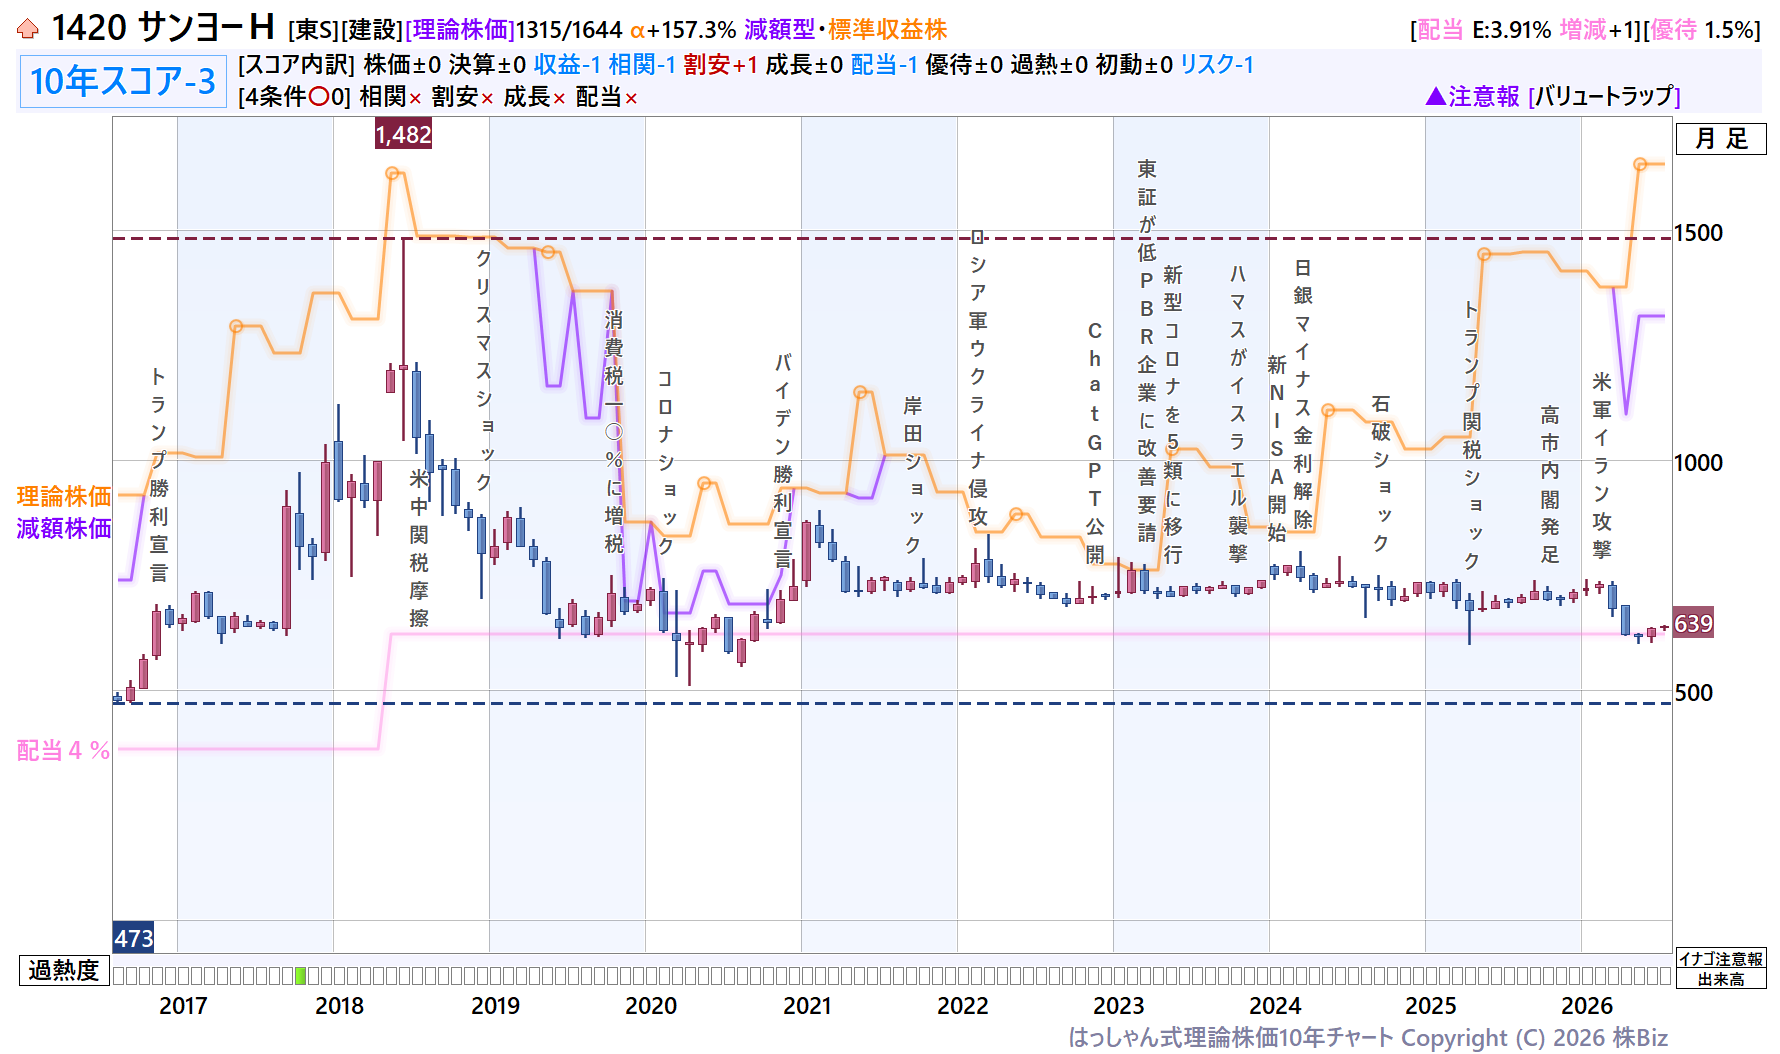This screenshot has height=1054, width=1780.
Task: Click the 相関-1 score item
Action: 642,65
